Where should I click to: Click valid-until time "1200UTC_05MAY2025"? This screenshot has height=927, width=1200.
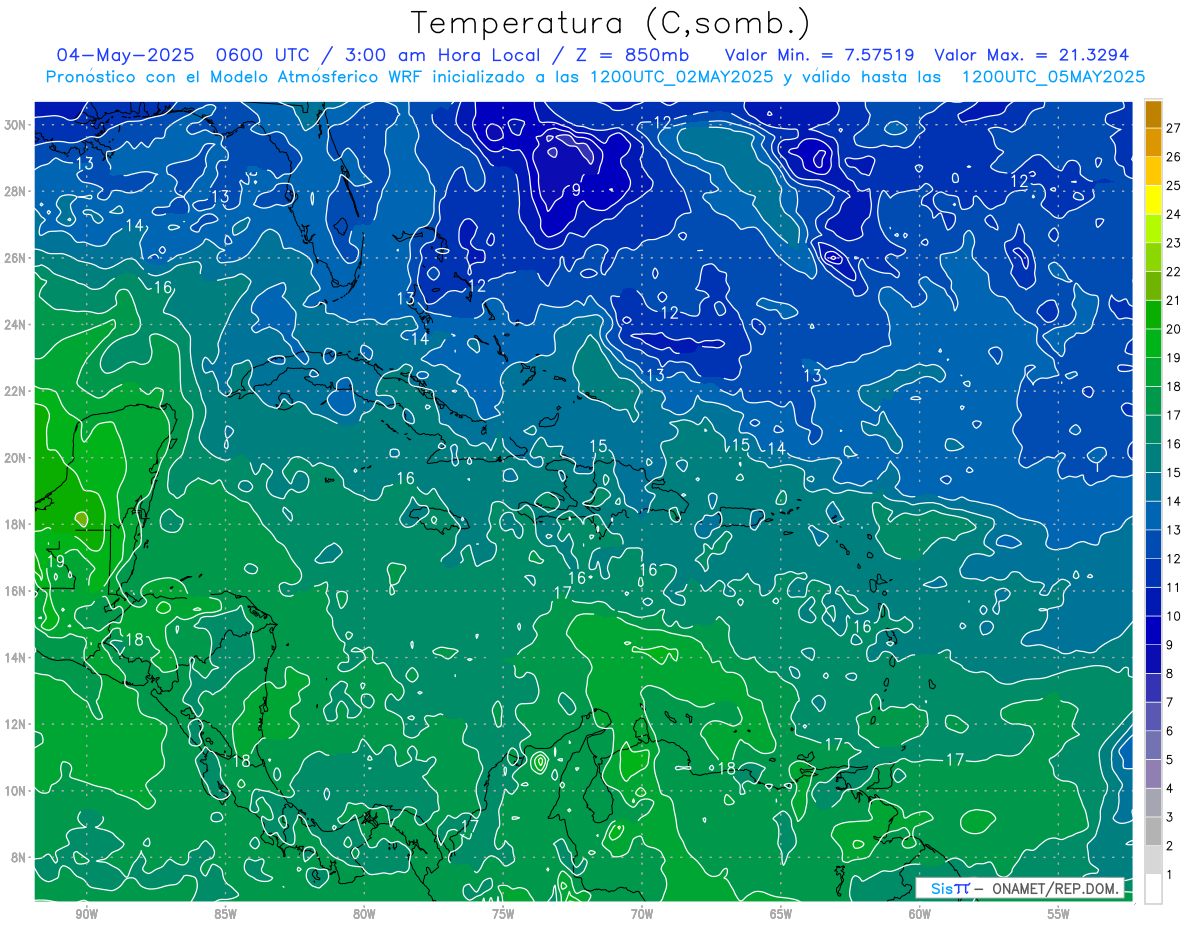(x=1053, y=77)
